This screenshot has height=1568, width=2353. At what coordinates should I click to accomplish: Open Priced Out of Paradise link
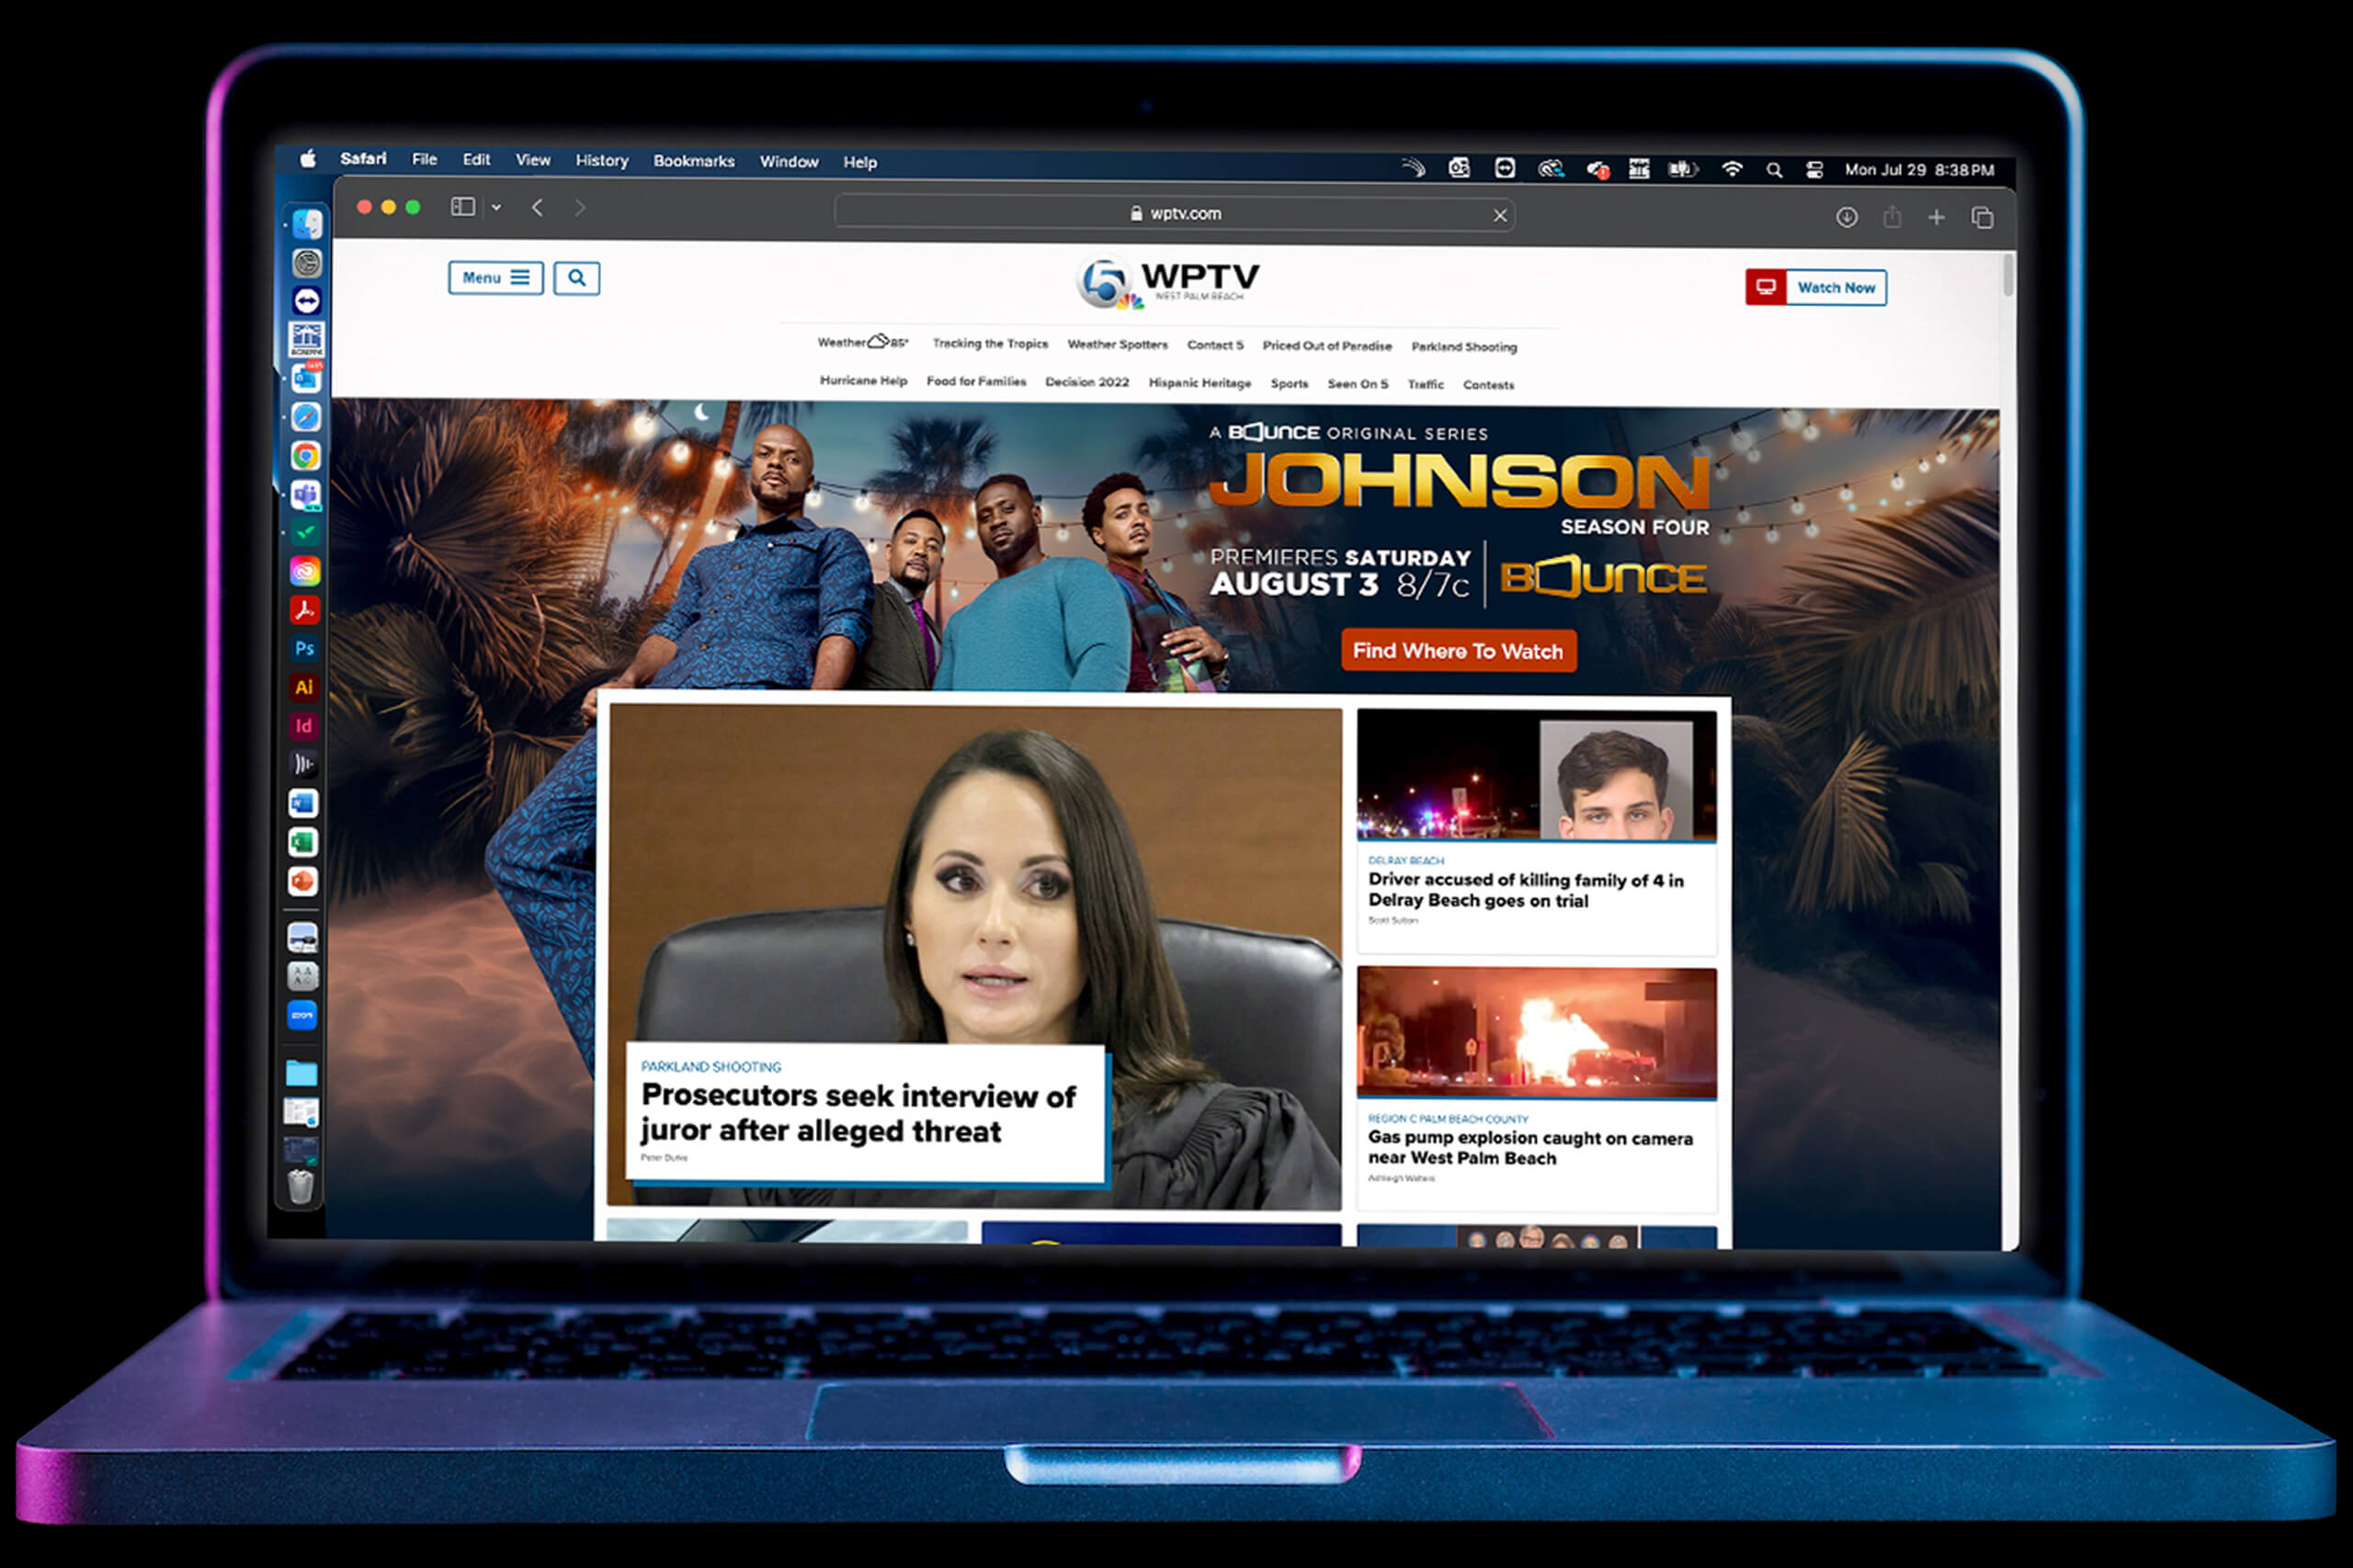(x=1327, y=346)
